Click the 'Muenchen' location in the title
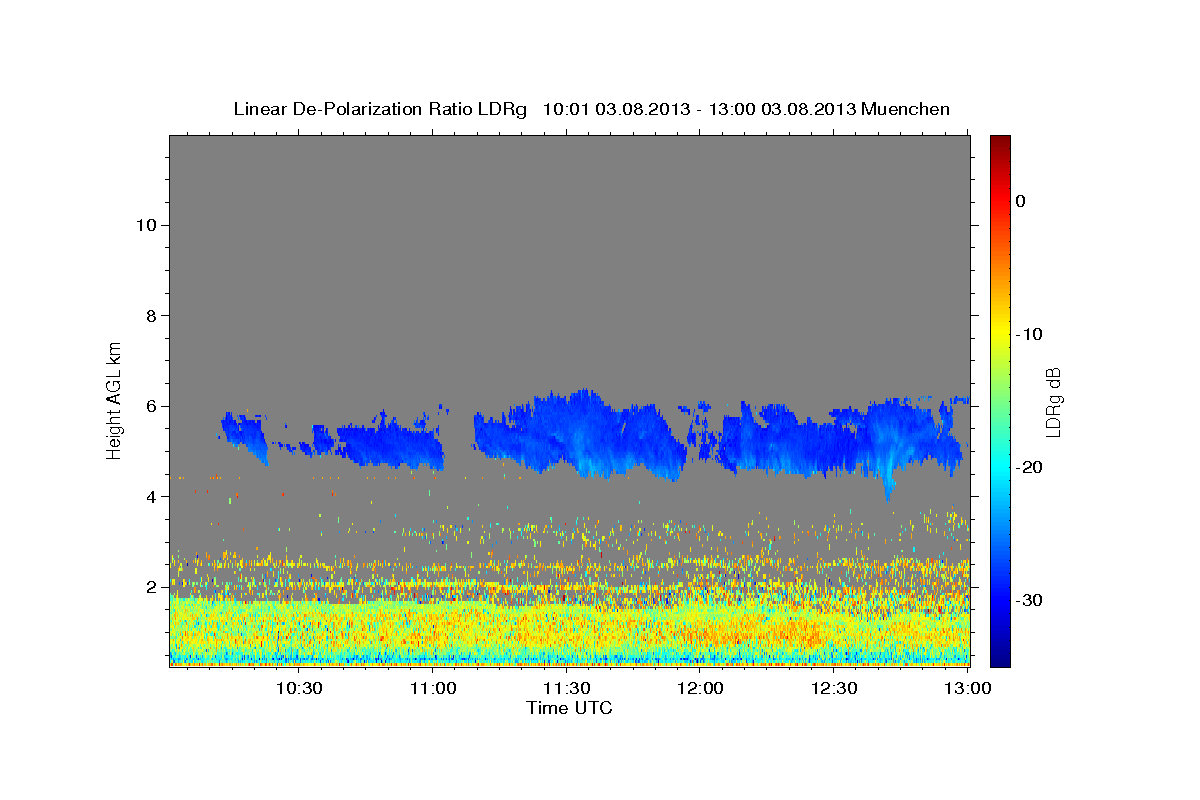 906,109
